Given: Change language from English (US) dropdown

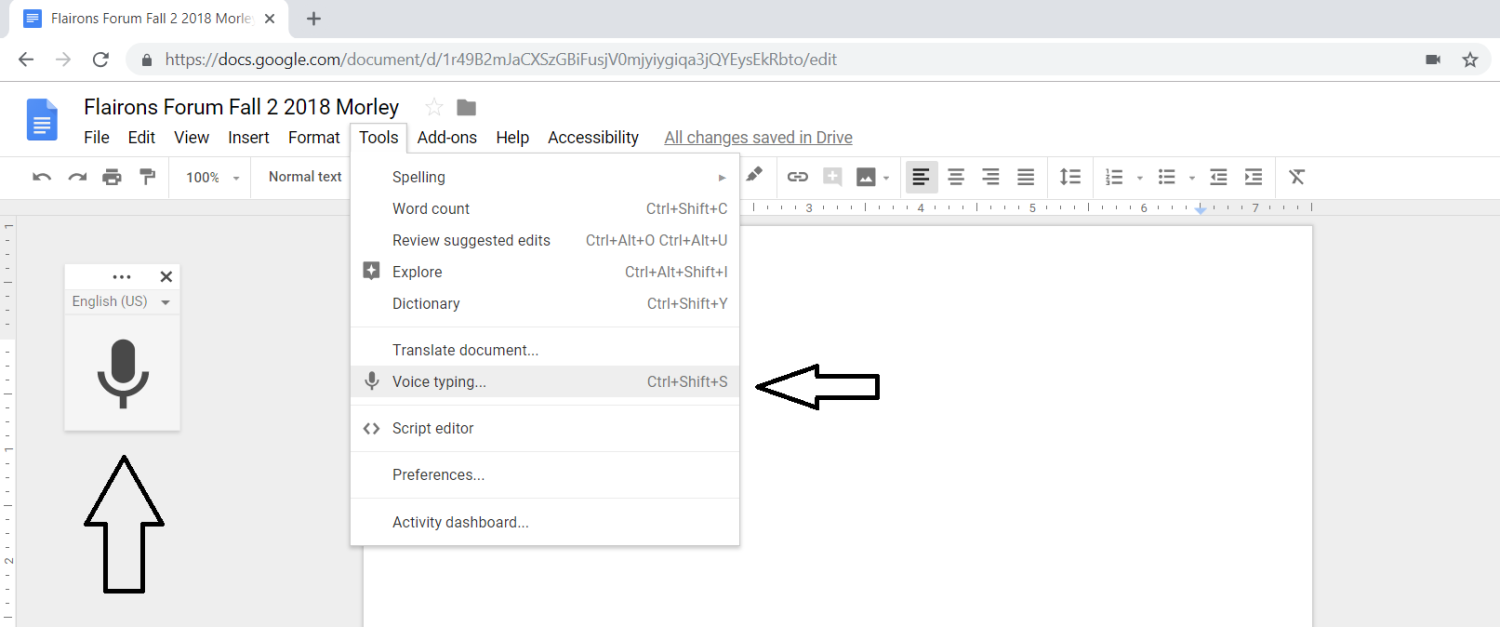Looking at the screenshot, I should (x=122, y=301).
